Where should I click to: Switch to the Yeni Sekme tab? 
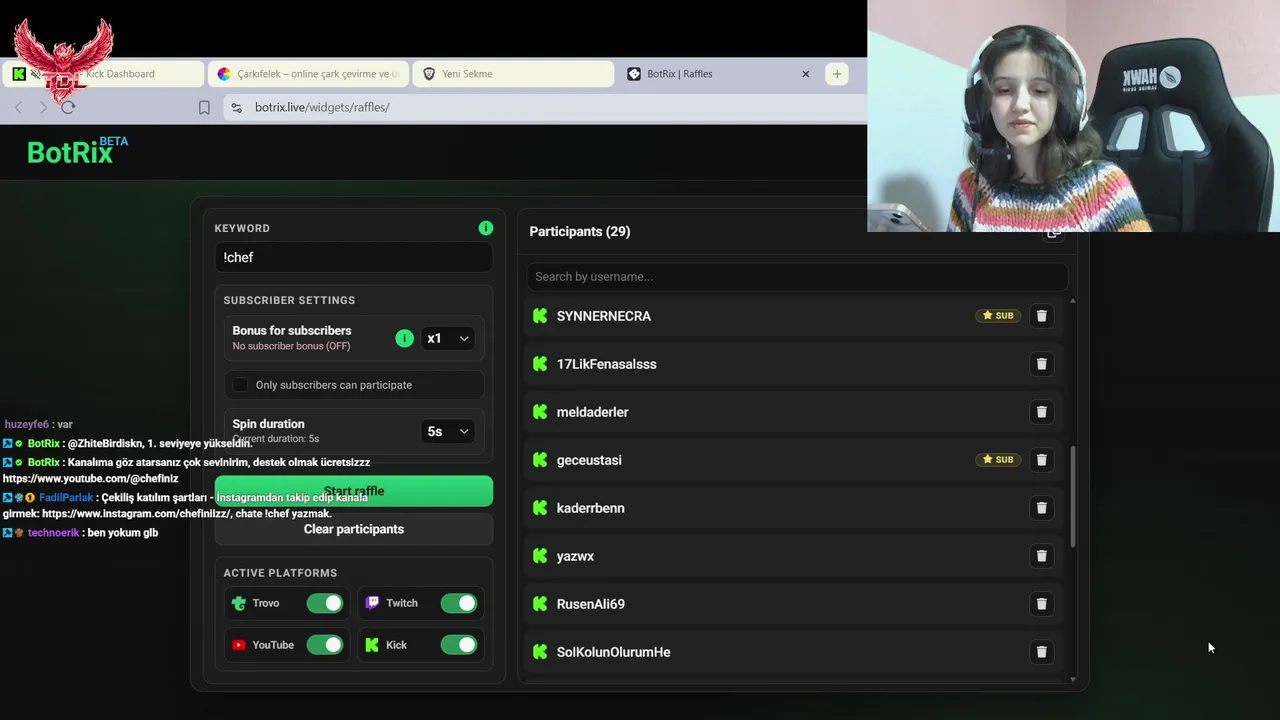click(x=513, y=74)
